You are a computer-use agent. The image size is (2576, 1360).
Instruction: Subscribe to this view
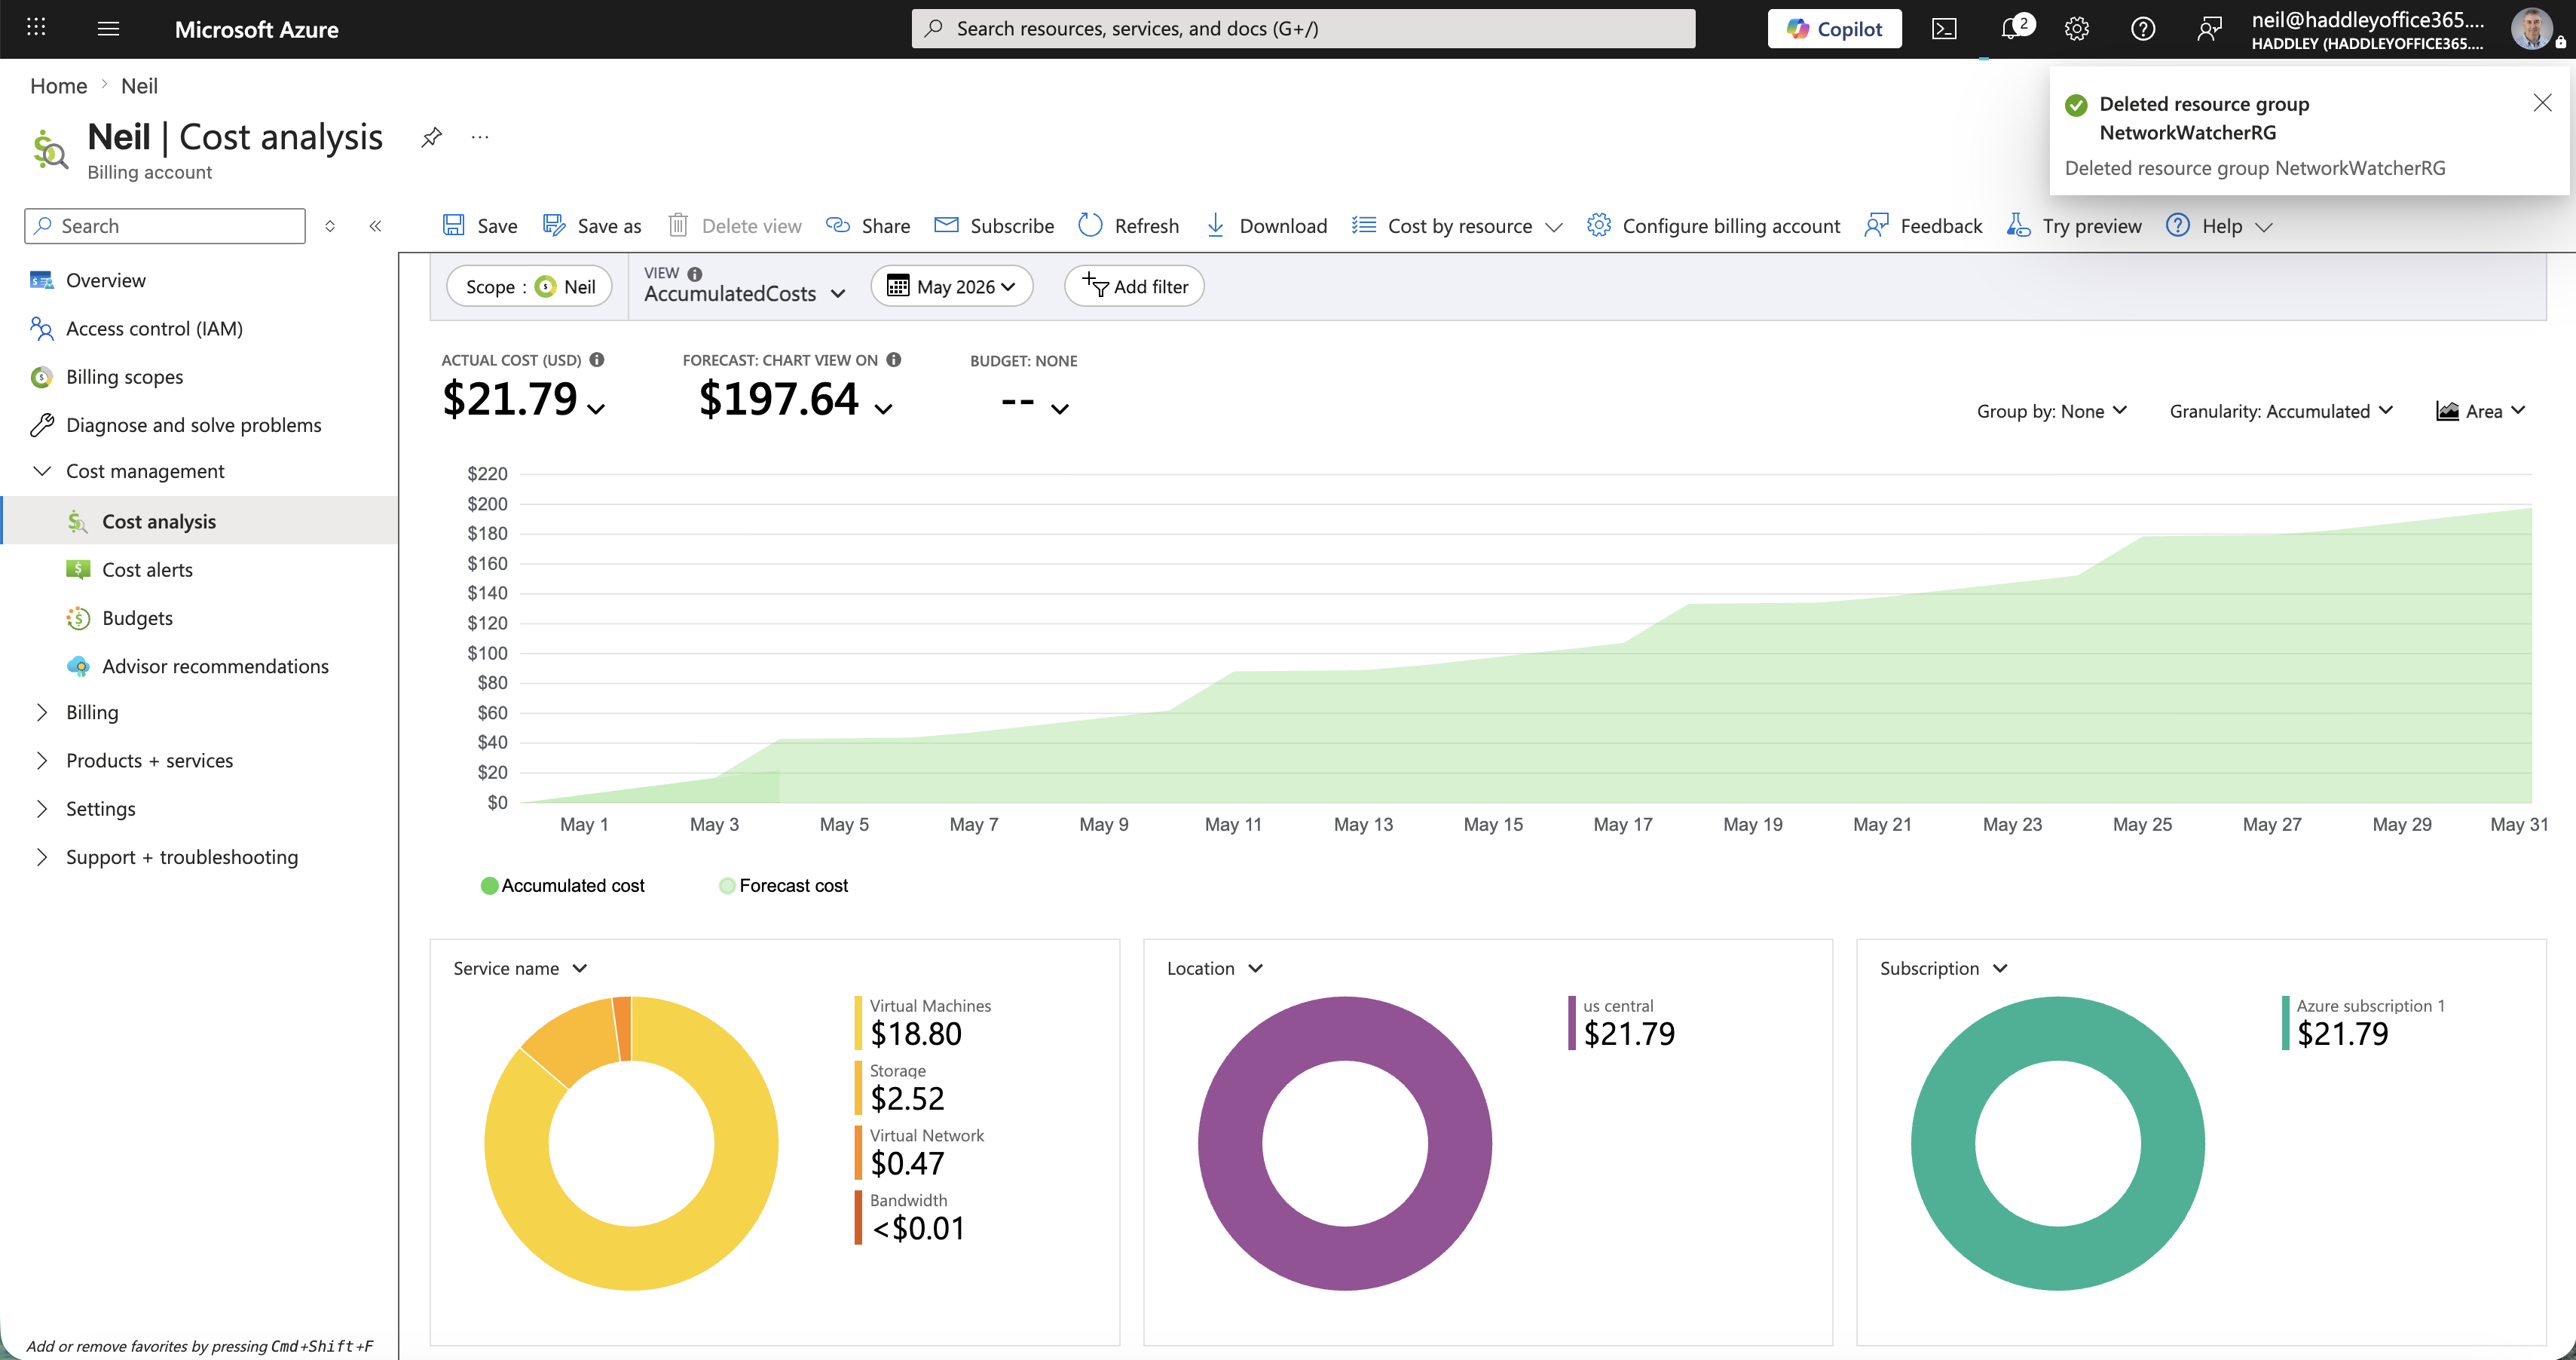[994, 226]
